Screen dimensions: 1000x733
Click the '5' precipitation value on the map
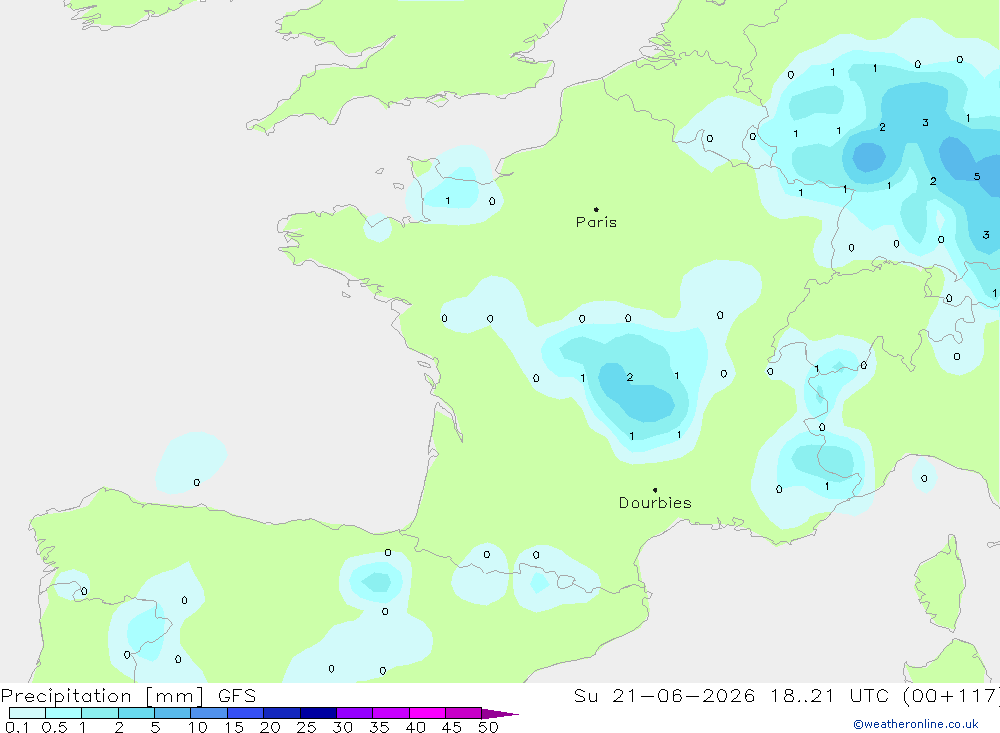977,177
